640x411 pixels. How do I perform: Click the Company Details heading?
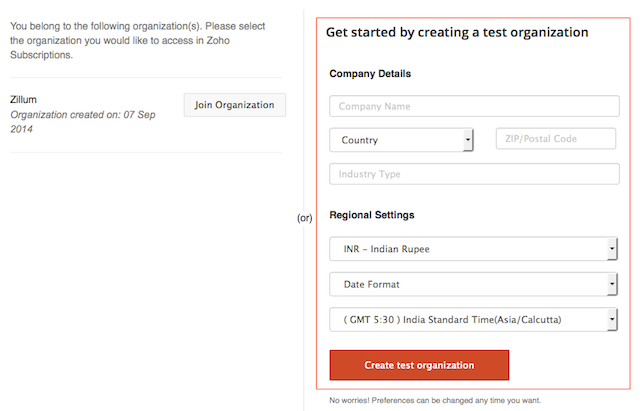tap(370, 74)
